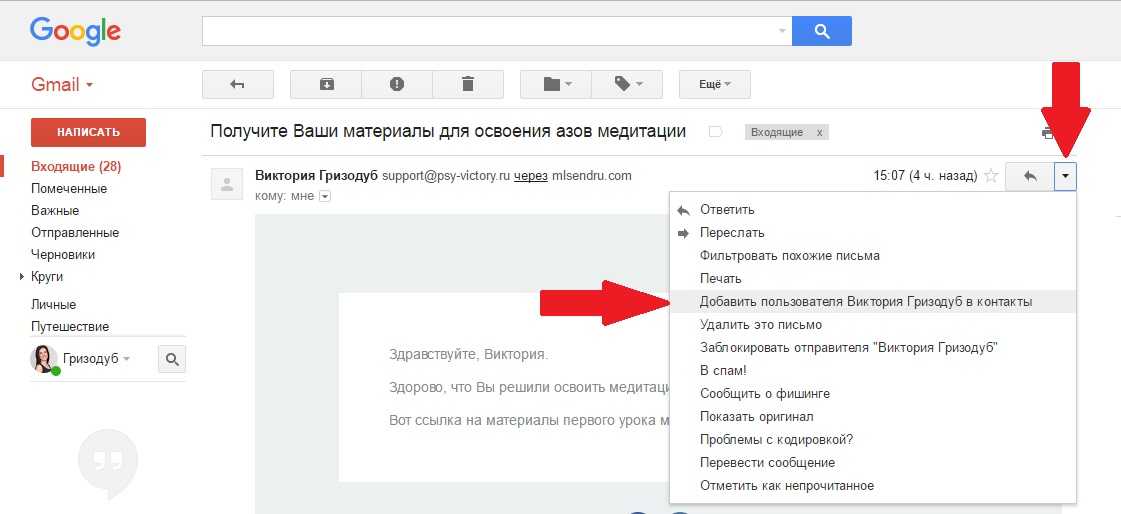Viewport: 1121px width, 514px height.
Task: Click the sender's blank avatar icon
Action: point(227,185)
